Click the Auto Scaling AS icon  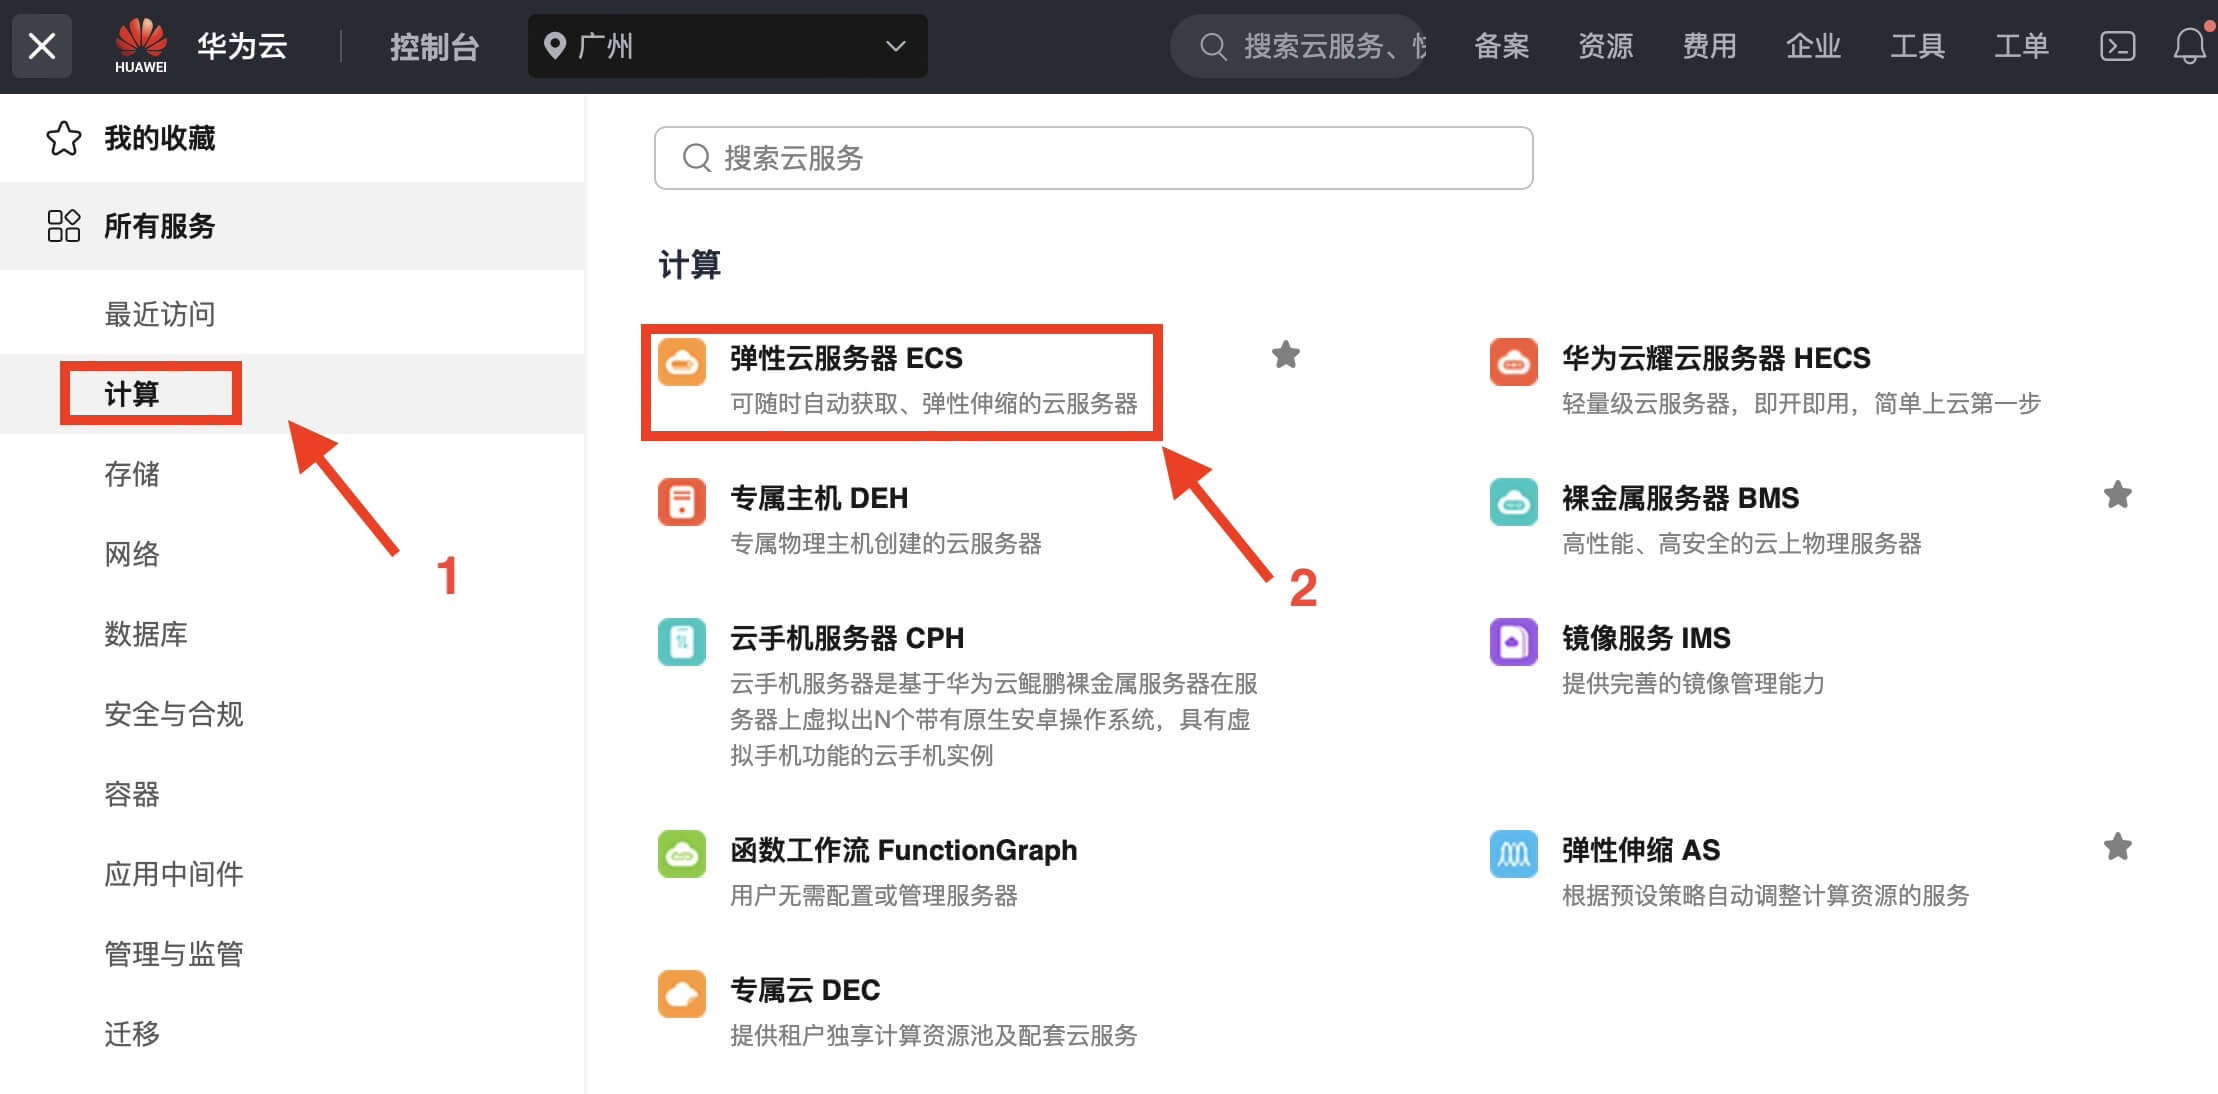click(x=1513, y=854)
